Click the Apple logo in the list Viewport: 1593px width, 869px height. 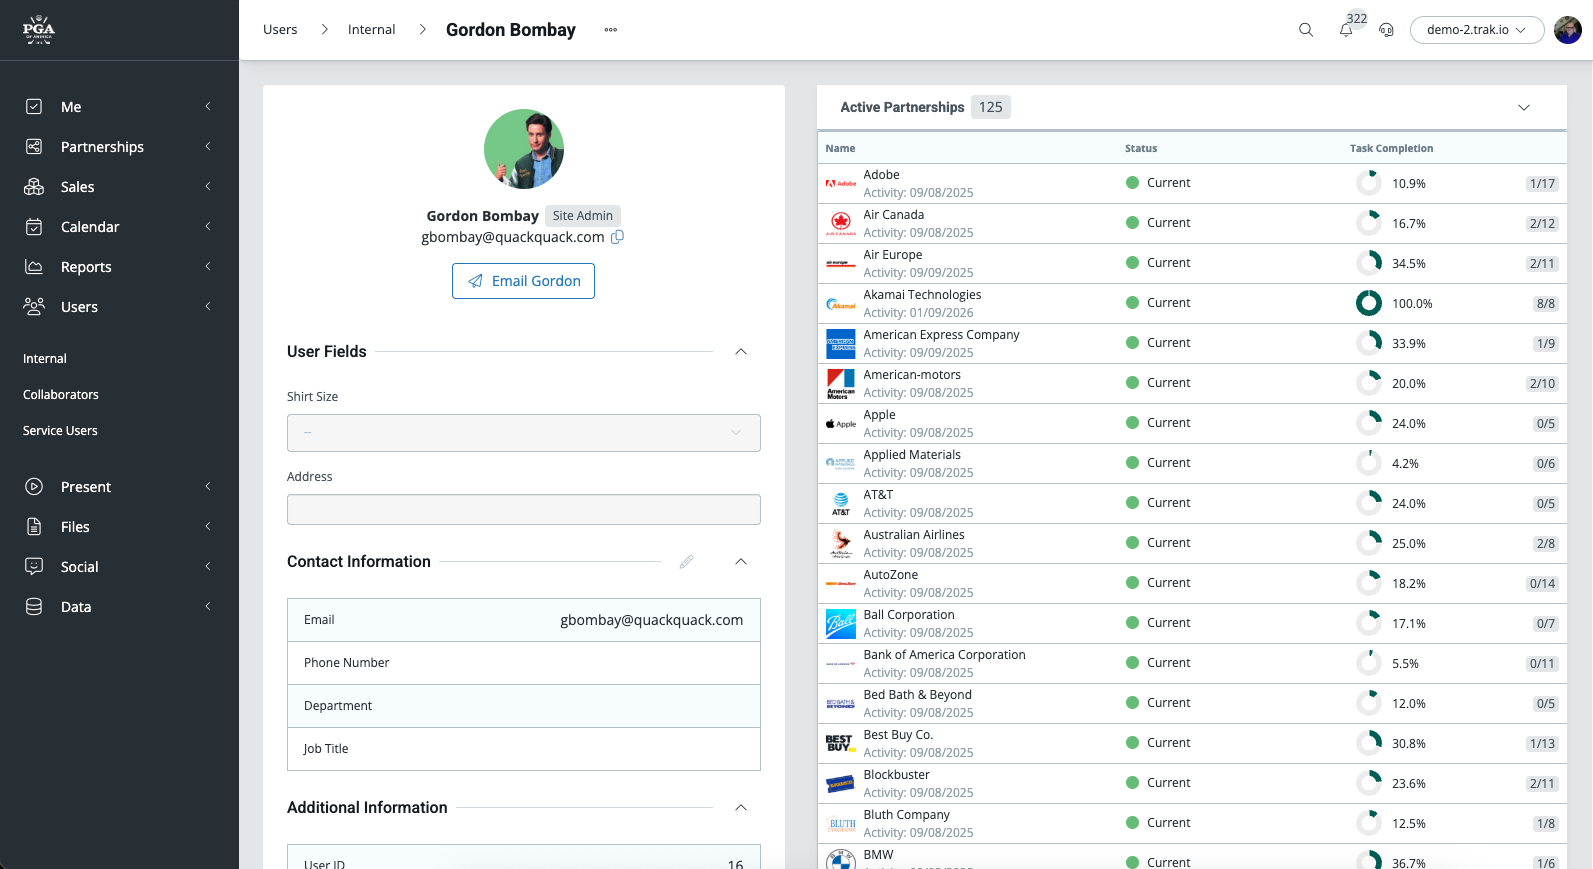(841, 424)
